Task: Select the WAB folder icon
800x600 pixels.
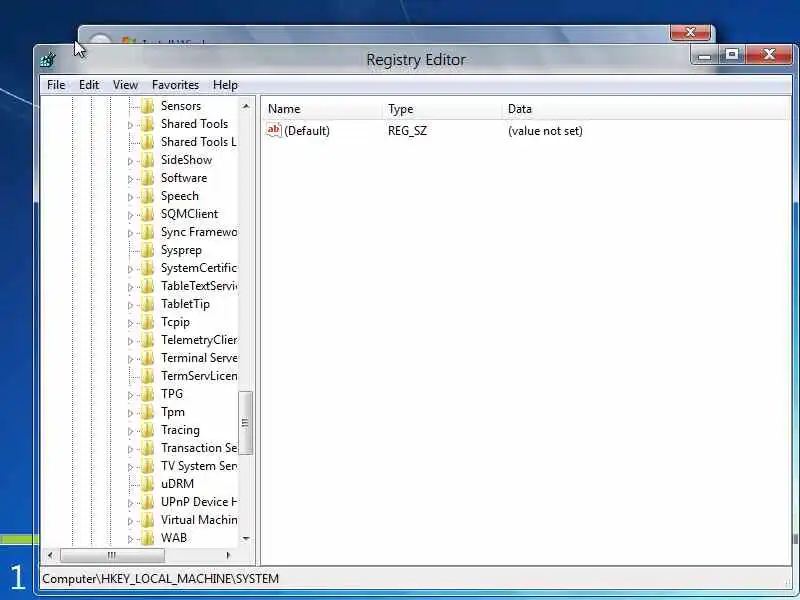Action: (147, 538)
